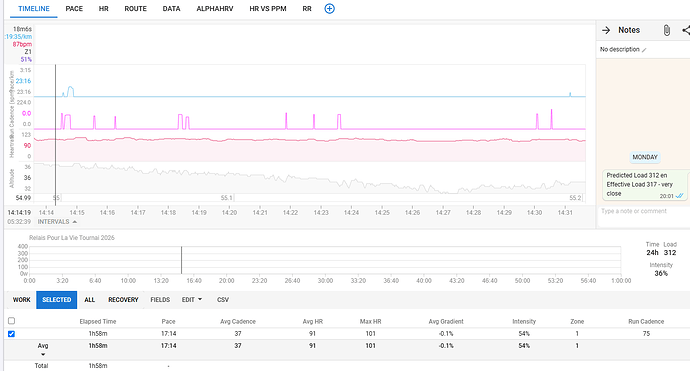Open the FIELDS selector
Screen dimensions: 690x371
160,300
